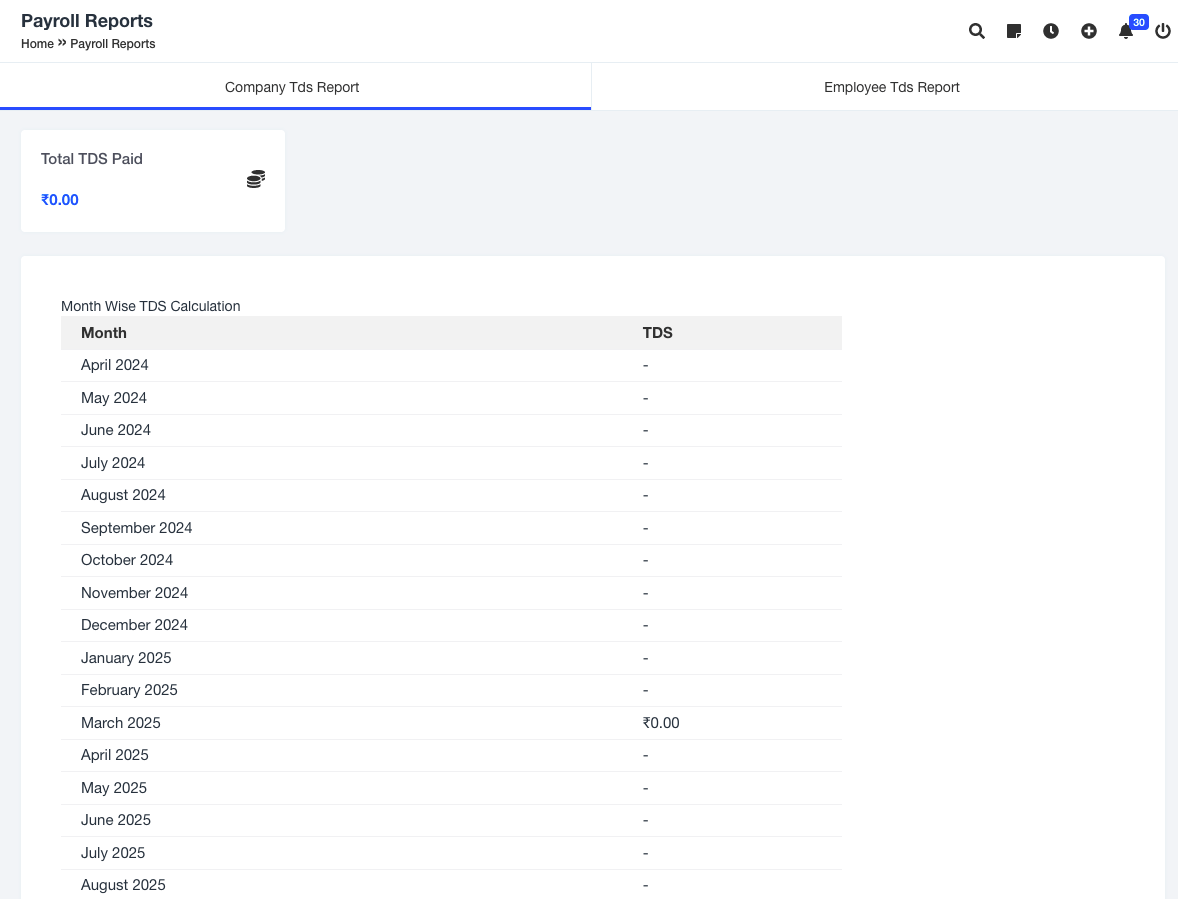Go to Home breadcrumb link
The image size is (1178, 899).
tap(37, 44)
